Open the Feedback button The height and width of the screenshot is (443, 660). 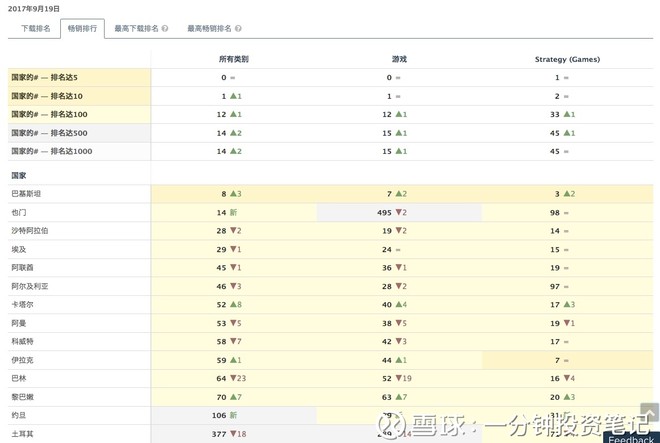(x=631, y=438)
